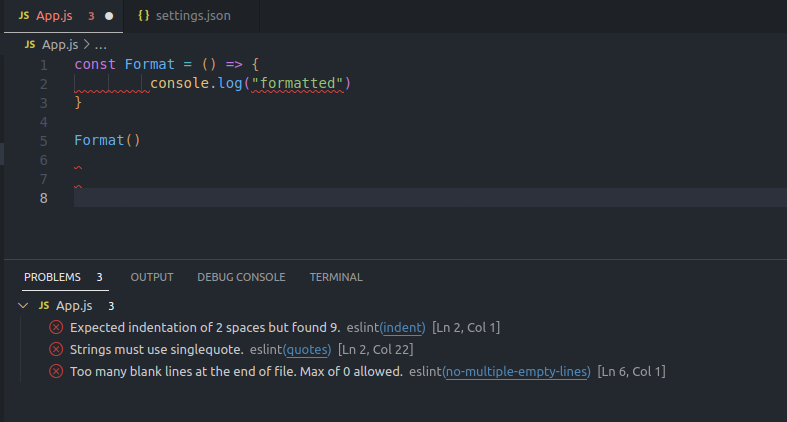
Task: Follow the no-multiple-empty-lines rule link
Action: 517,371
